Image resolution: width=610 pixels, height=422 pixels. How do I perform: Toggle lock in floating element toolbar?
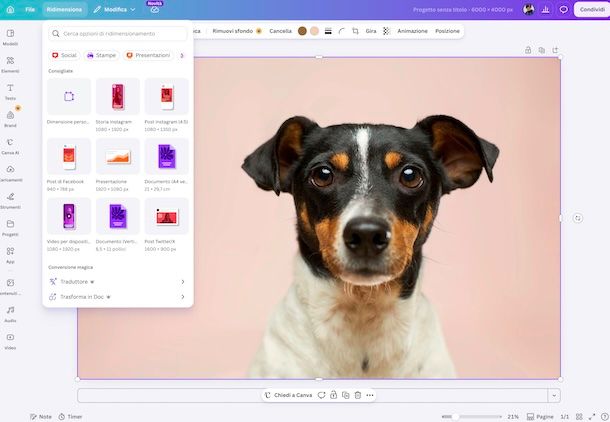(x=333, y=395)
